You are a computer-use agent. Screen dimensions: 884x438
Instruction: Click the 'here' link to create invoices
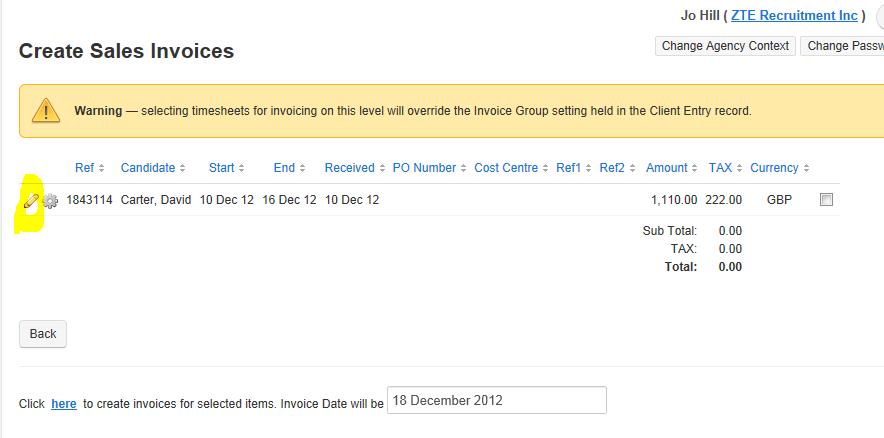point(64,404)
